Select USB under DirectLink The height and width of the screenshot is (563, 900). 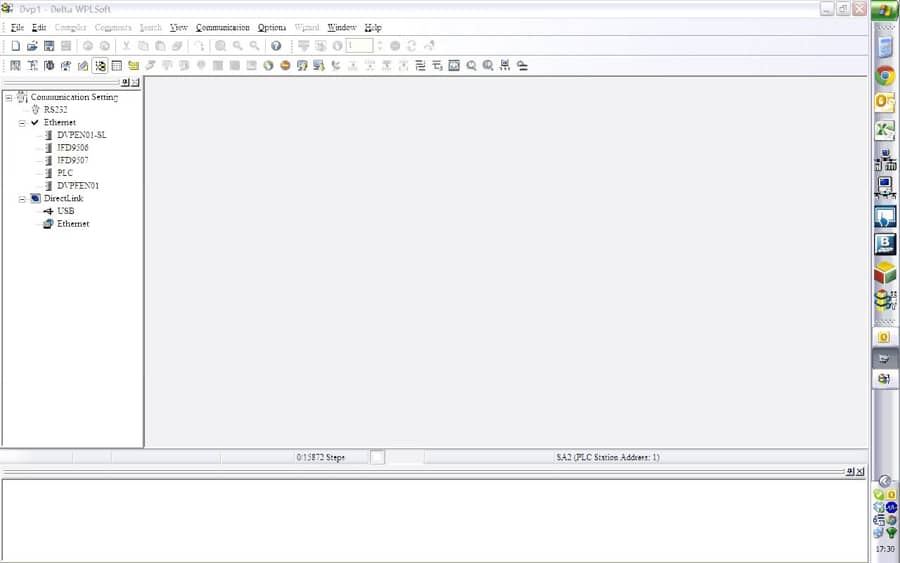coord(65,211)
